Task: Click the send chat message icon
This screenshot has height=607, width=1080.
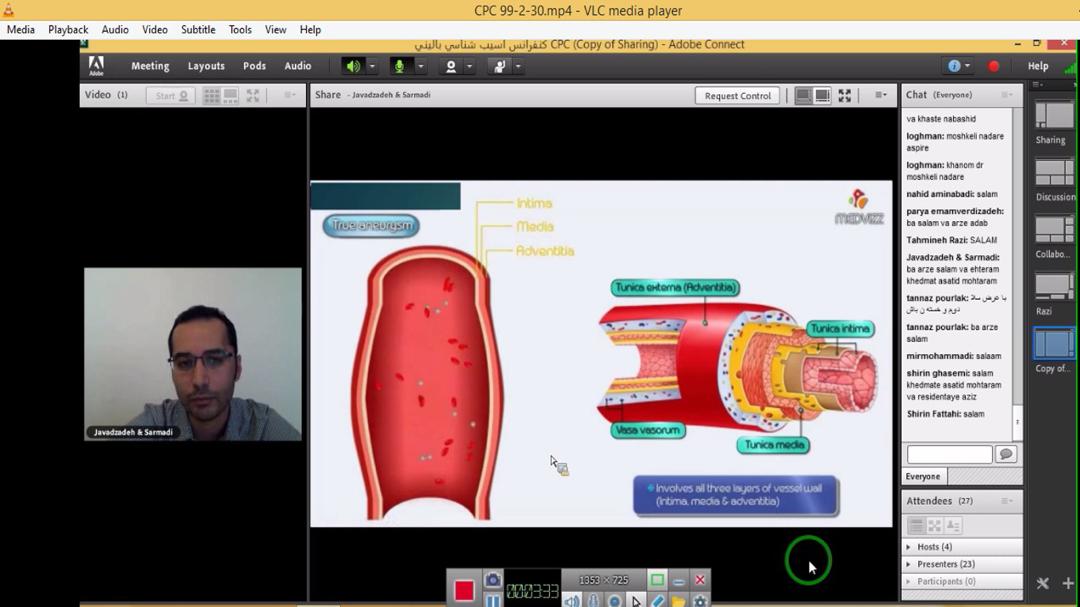Action: pos(1005,454)
